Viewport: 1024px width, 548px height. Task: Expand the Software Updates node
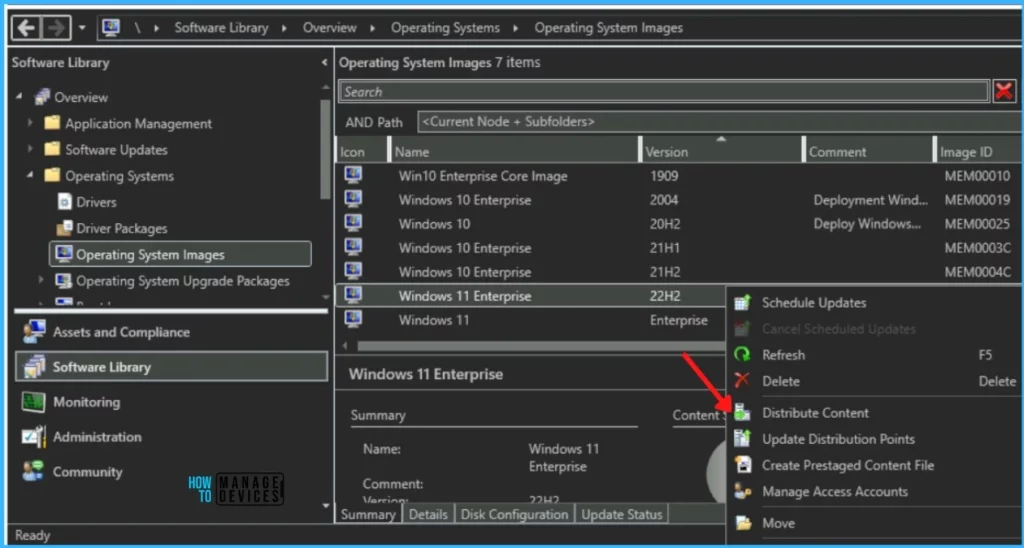click(29, 149)
